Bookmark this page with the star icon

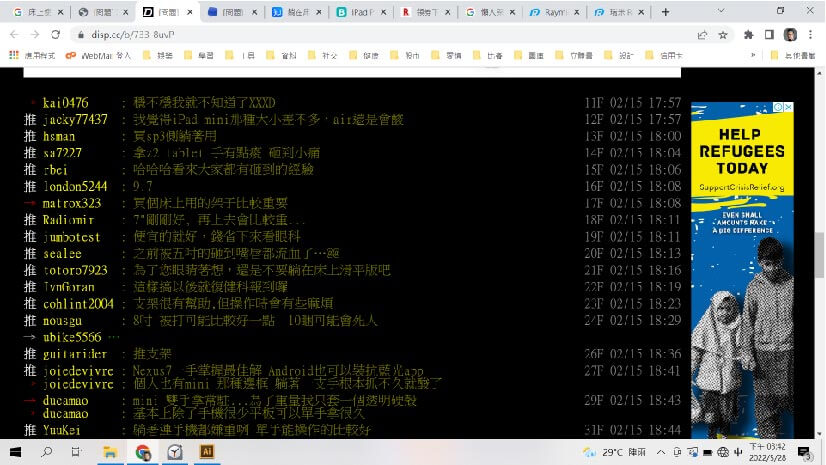pyautogui.click(x=722, y=34)
